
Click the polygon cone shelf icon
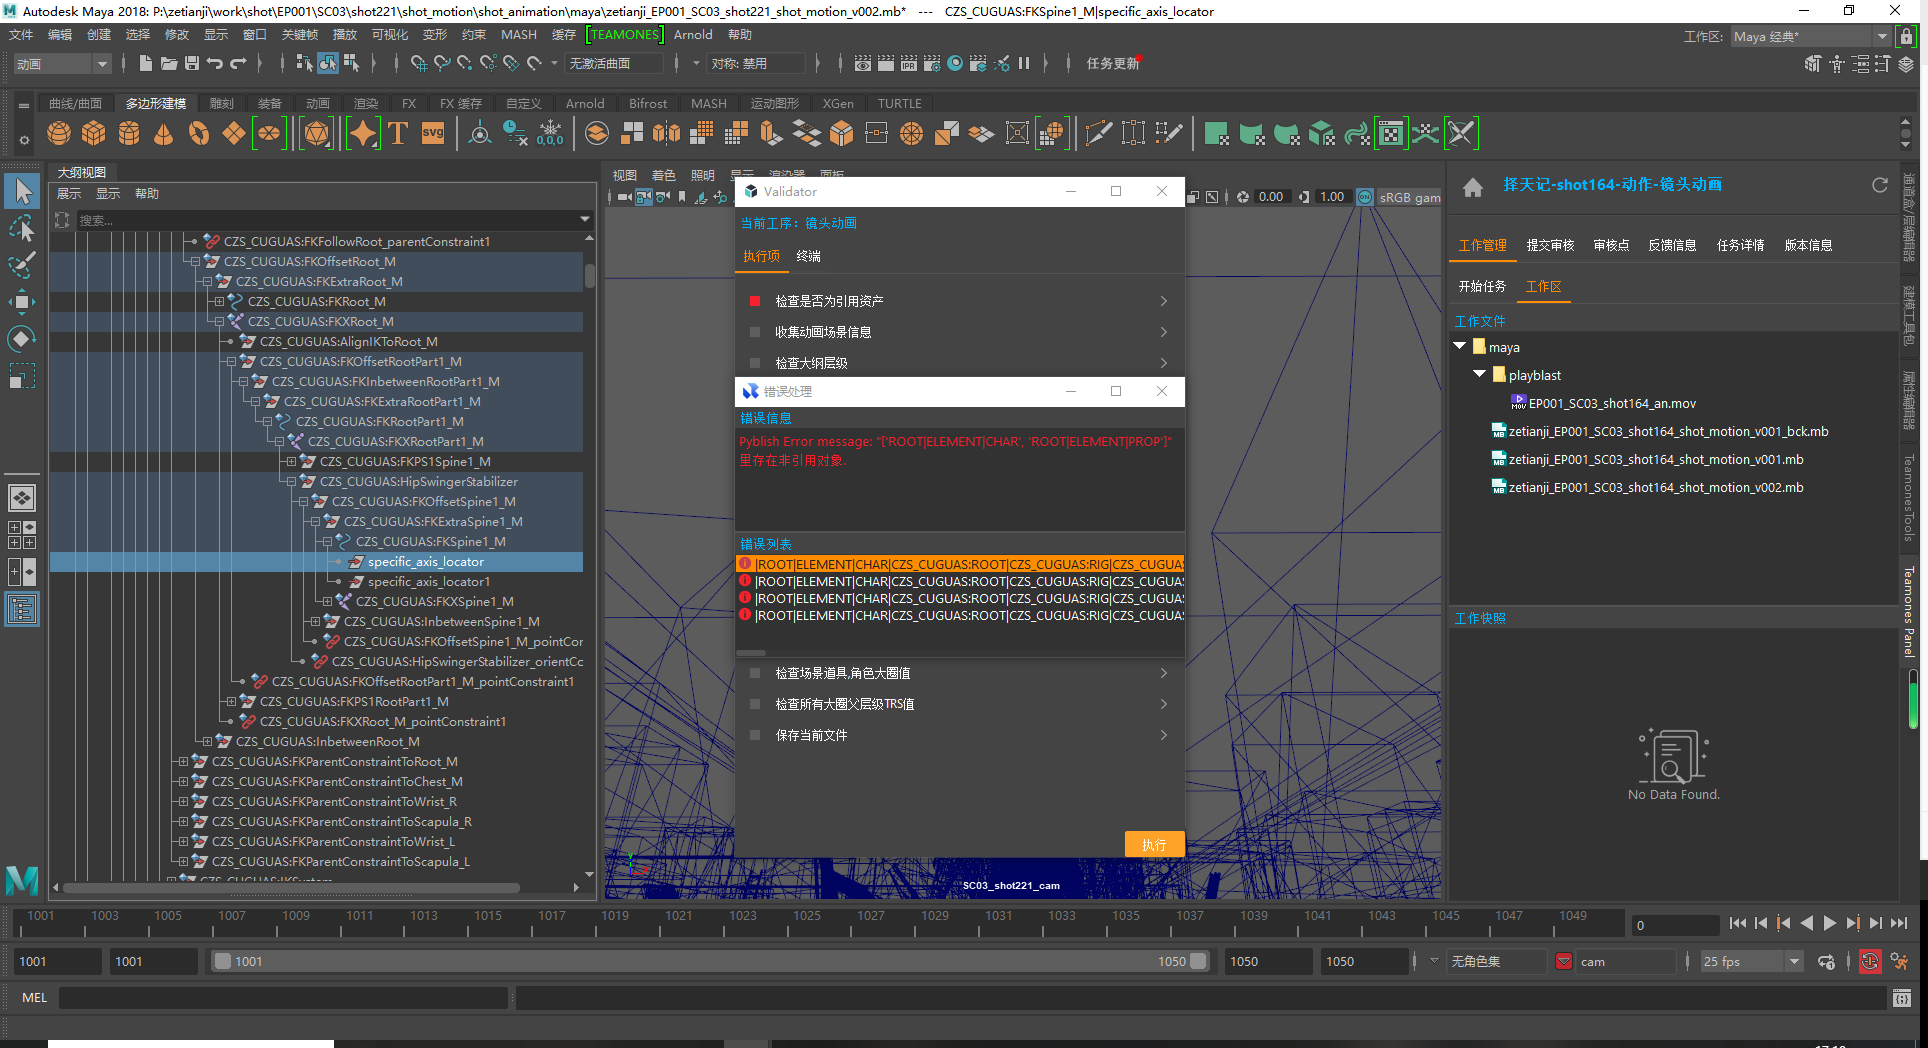click(164, 133)
